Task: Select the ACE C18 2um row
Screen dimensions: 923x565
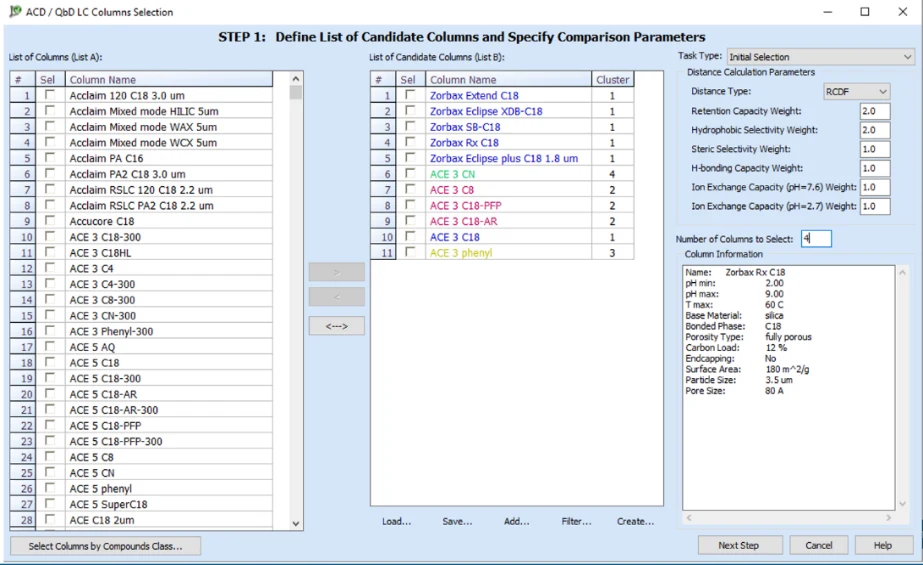Action: (141, 520)
